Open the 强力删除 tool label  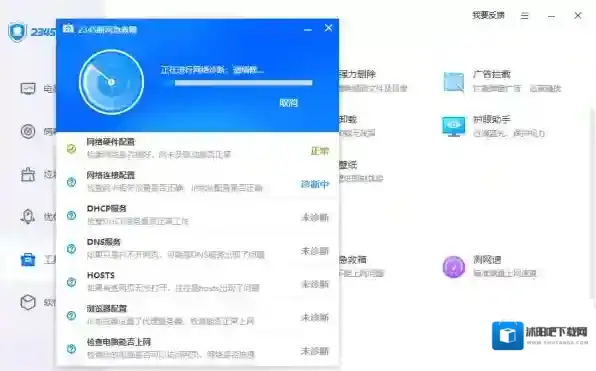357,74
